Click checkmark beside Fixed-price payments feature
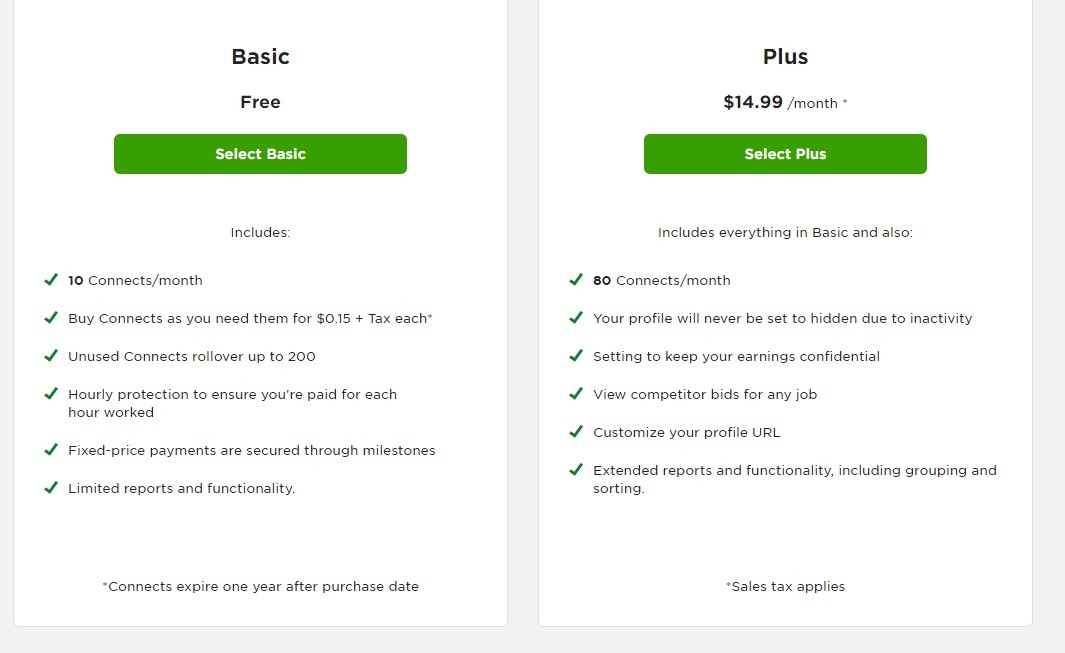 tap(51, 450)
